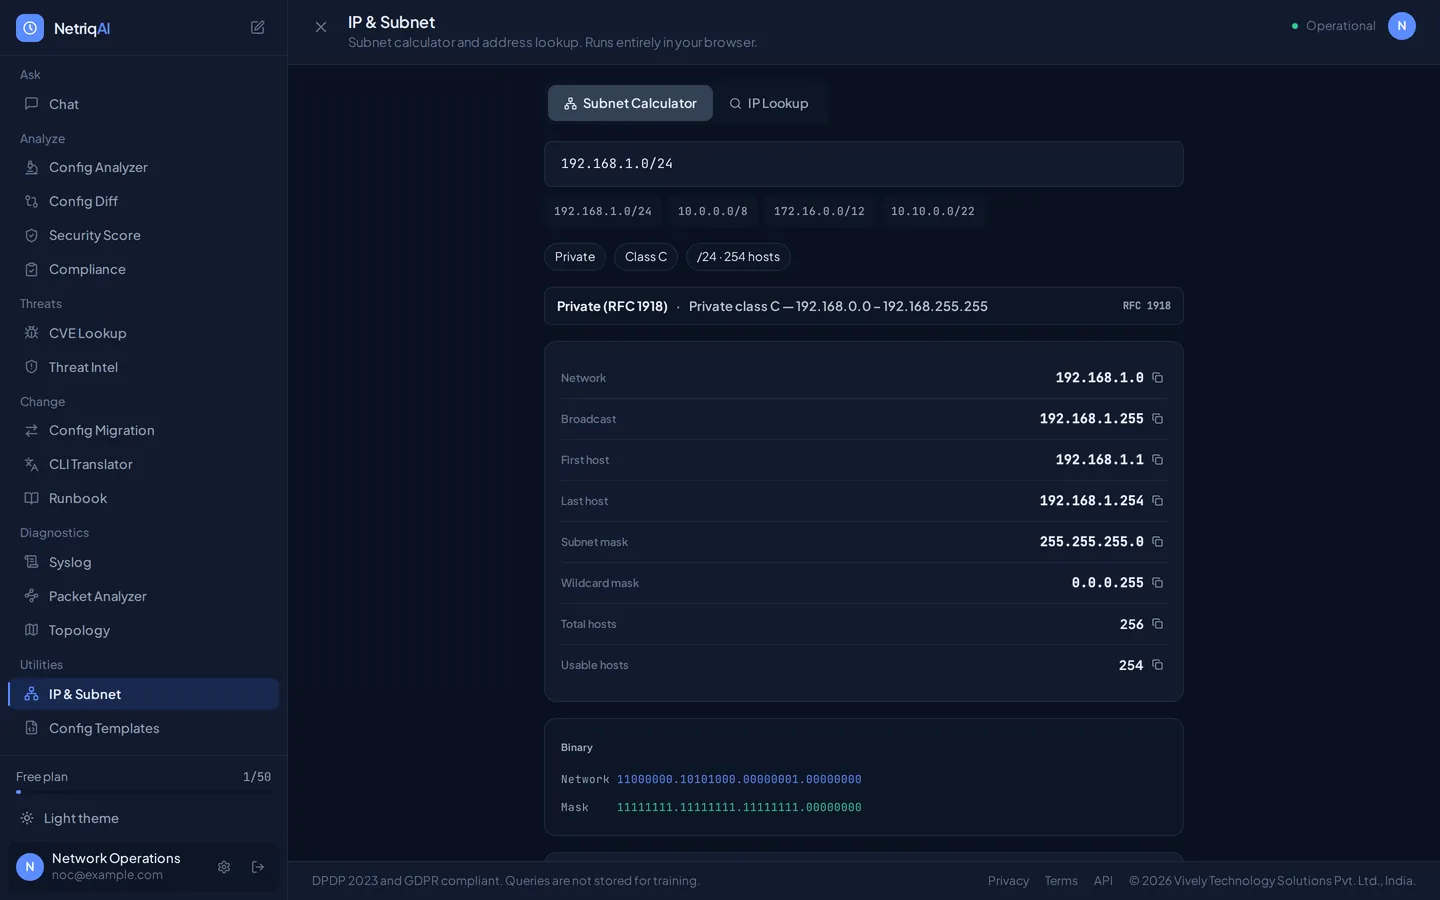Choose the 192.168.1.0/24 preset chip
This screenshot has width=1440, height=900.
(603, 211)
